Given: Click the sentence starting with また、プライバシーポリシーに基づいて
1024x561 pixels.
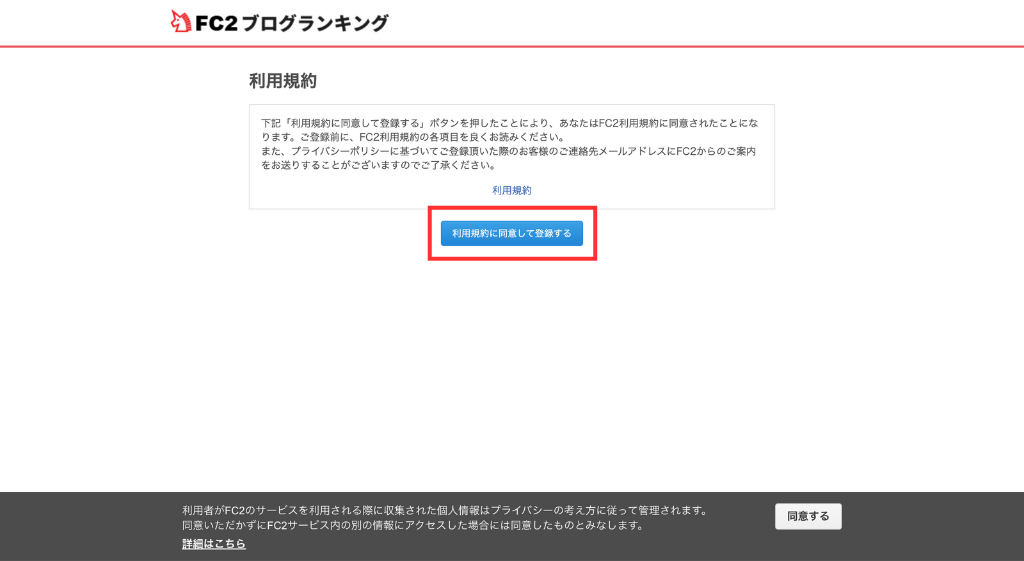Looking at the screenshot, I should (508, 158).
